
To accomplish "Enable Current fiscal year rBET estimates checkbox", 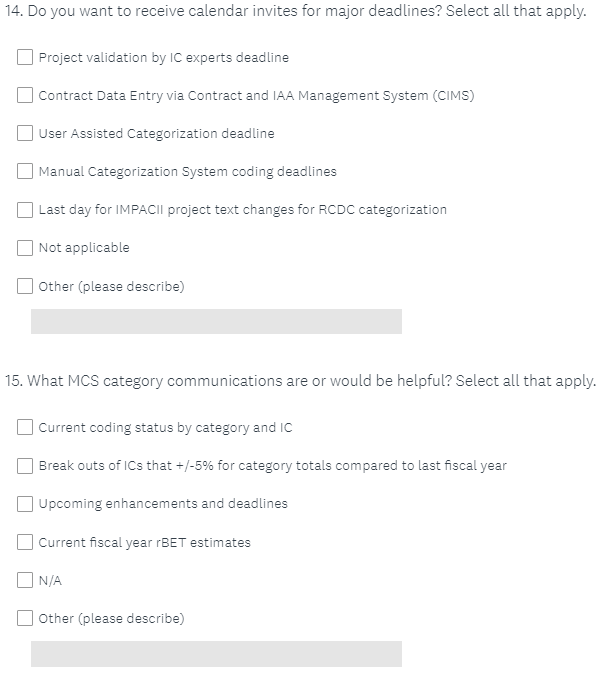I will tap(25, 542).
